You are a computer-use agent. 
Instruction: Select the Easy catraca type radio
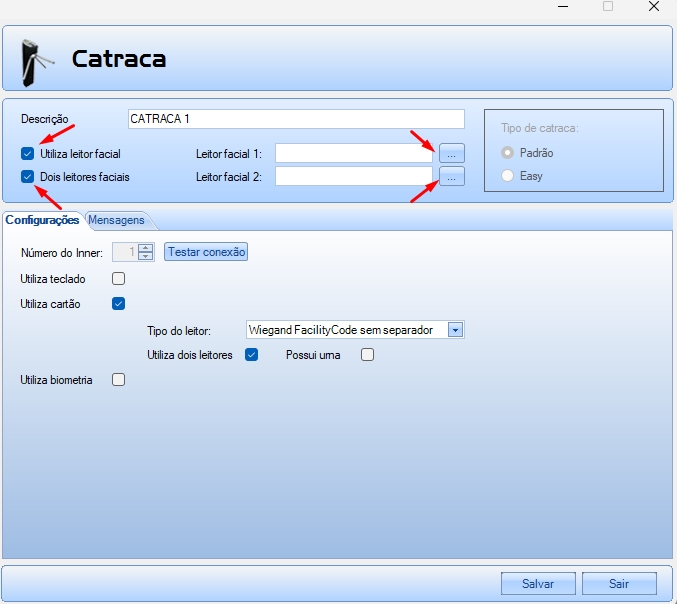[509, 176]
